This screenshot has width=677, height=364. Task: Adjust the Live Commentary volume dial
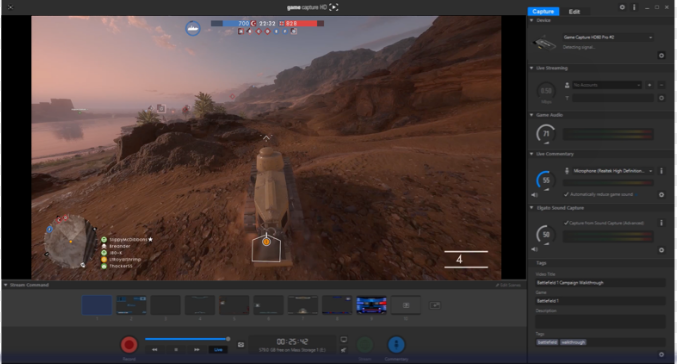coord(546,180)
